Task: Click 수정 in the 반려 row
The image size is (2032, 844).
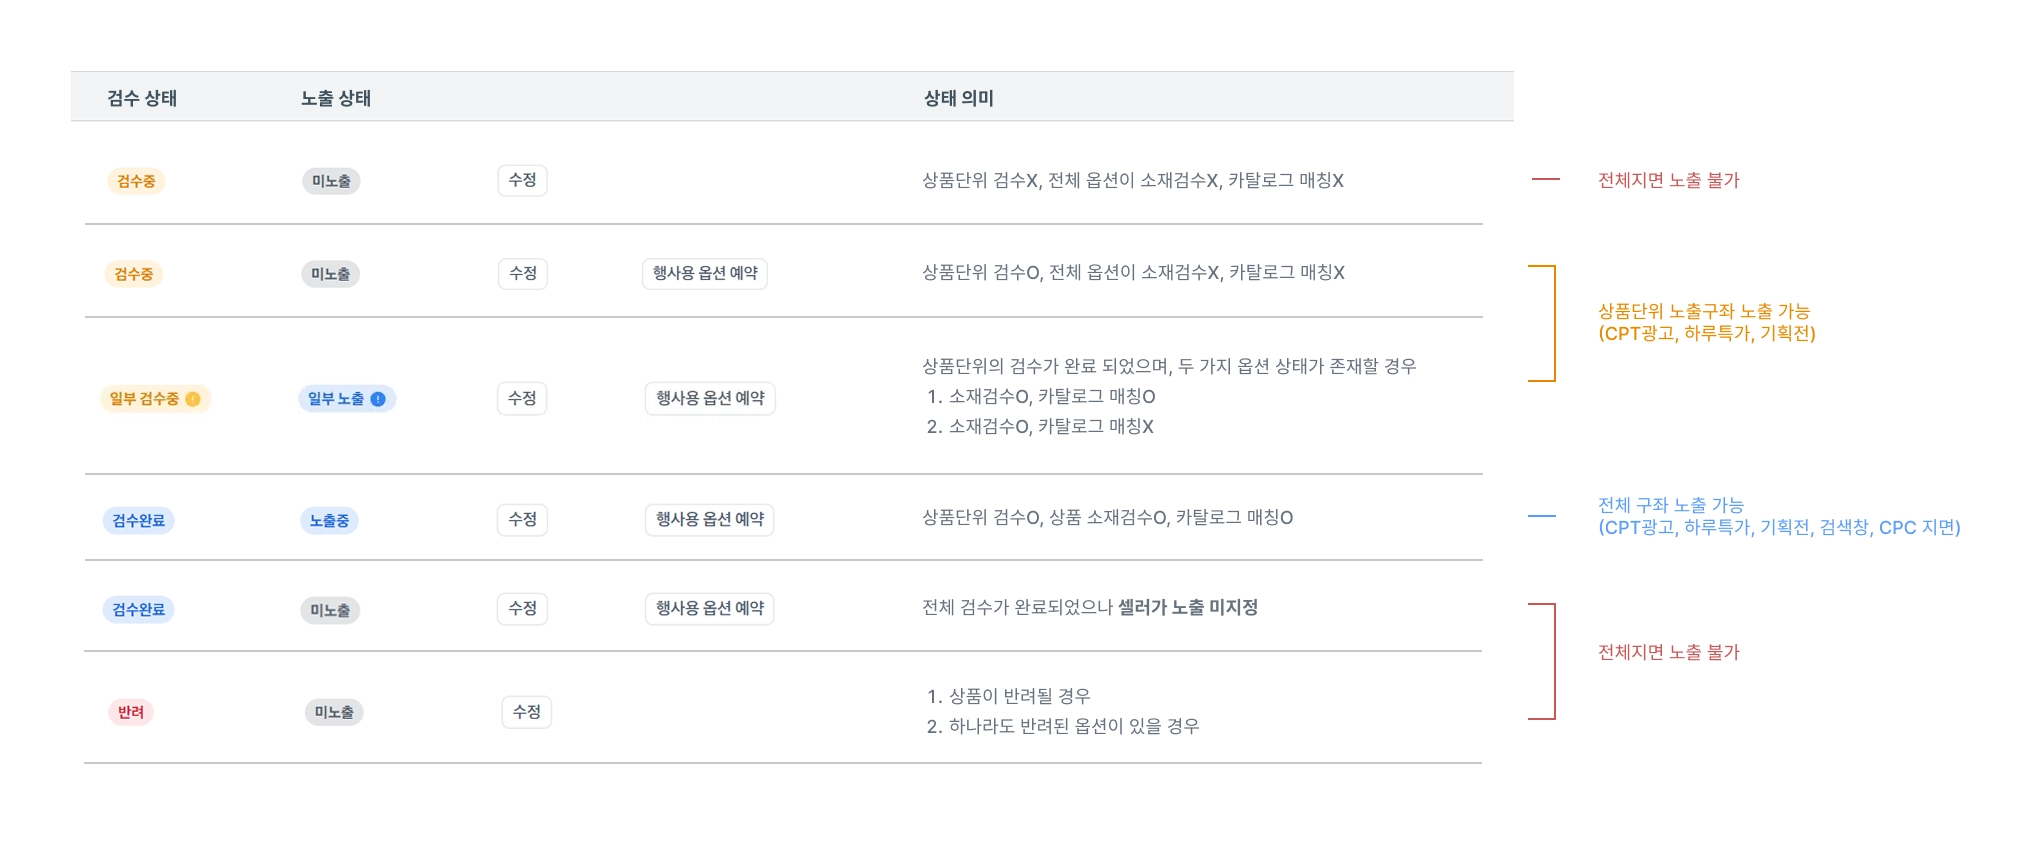Action: 526,712
